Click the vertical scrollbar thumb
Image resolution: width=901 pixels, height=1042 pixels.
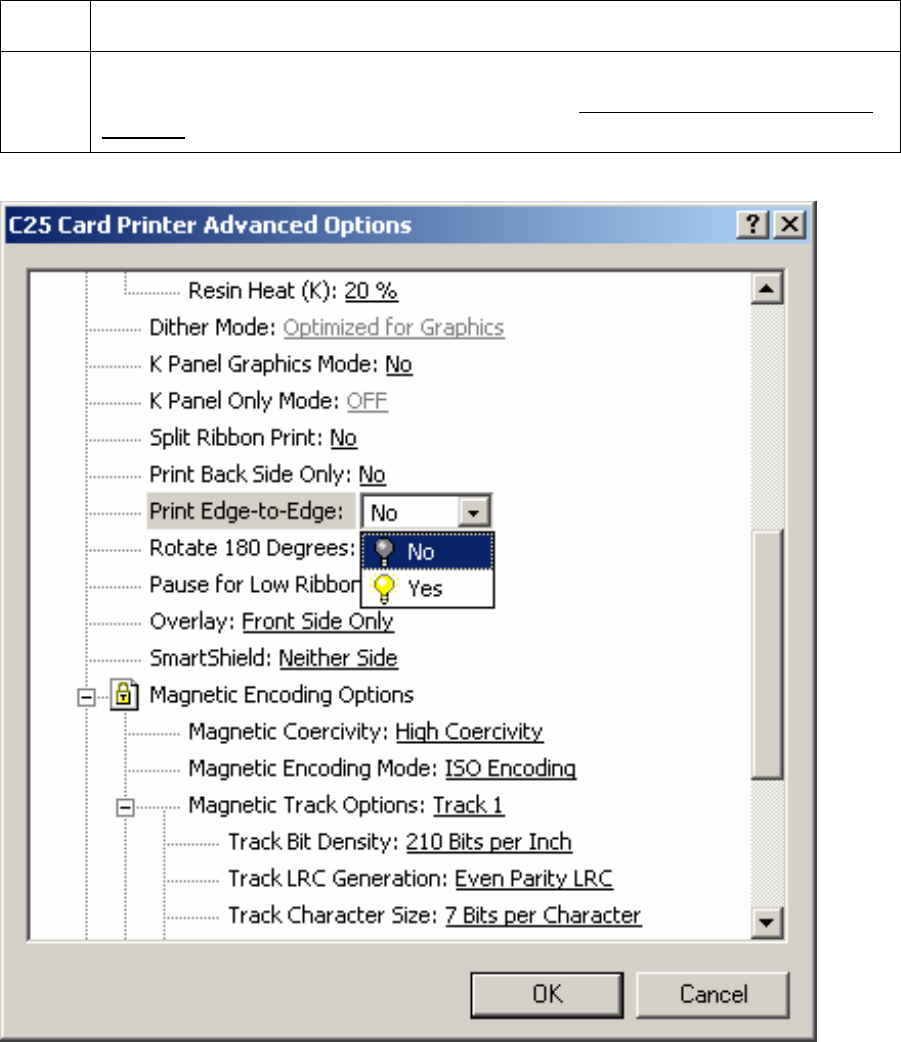tap(767, 654)
